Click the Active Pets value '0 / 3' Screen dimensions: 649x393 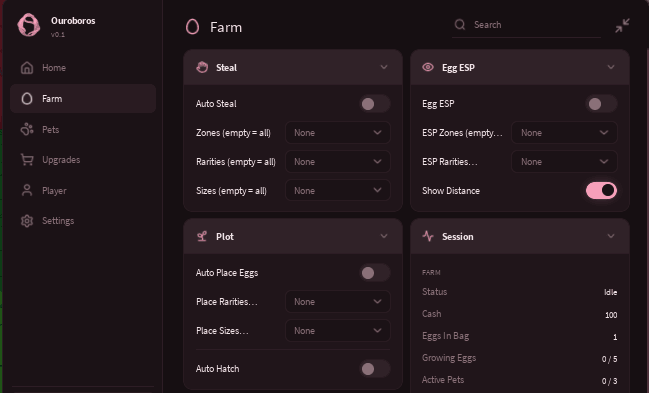click(x=609, y=381)
